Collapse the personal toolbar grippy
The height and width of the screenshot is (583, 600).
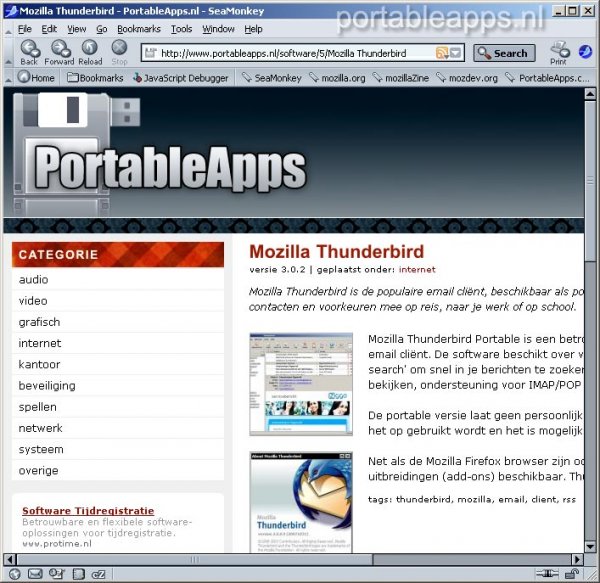(x=8, y=78)
